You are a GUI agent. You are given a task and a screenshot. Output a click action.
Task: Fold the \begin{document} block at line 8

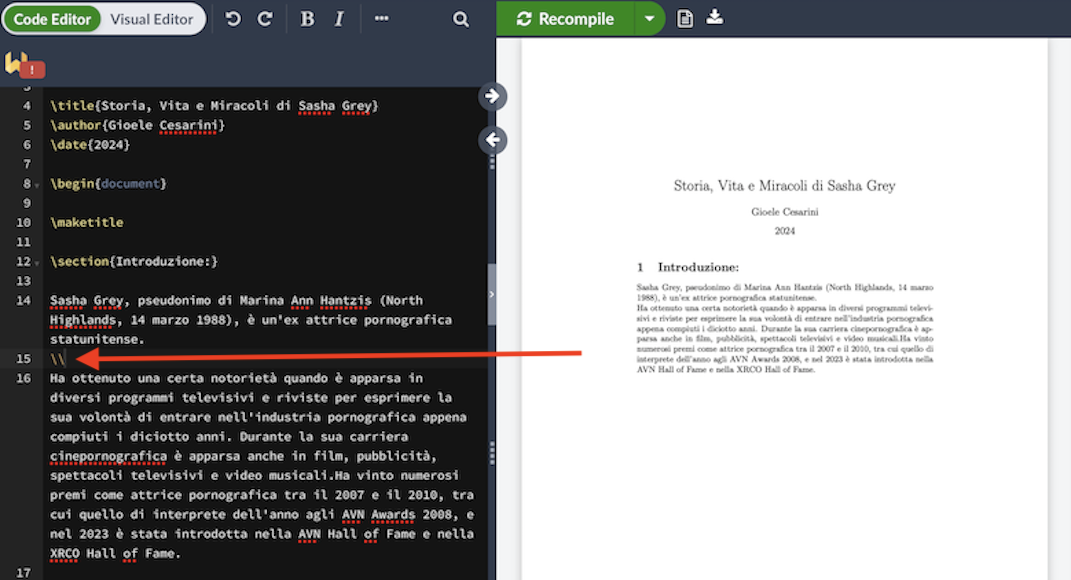pyautogui.click(x=37, y=185)
